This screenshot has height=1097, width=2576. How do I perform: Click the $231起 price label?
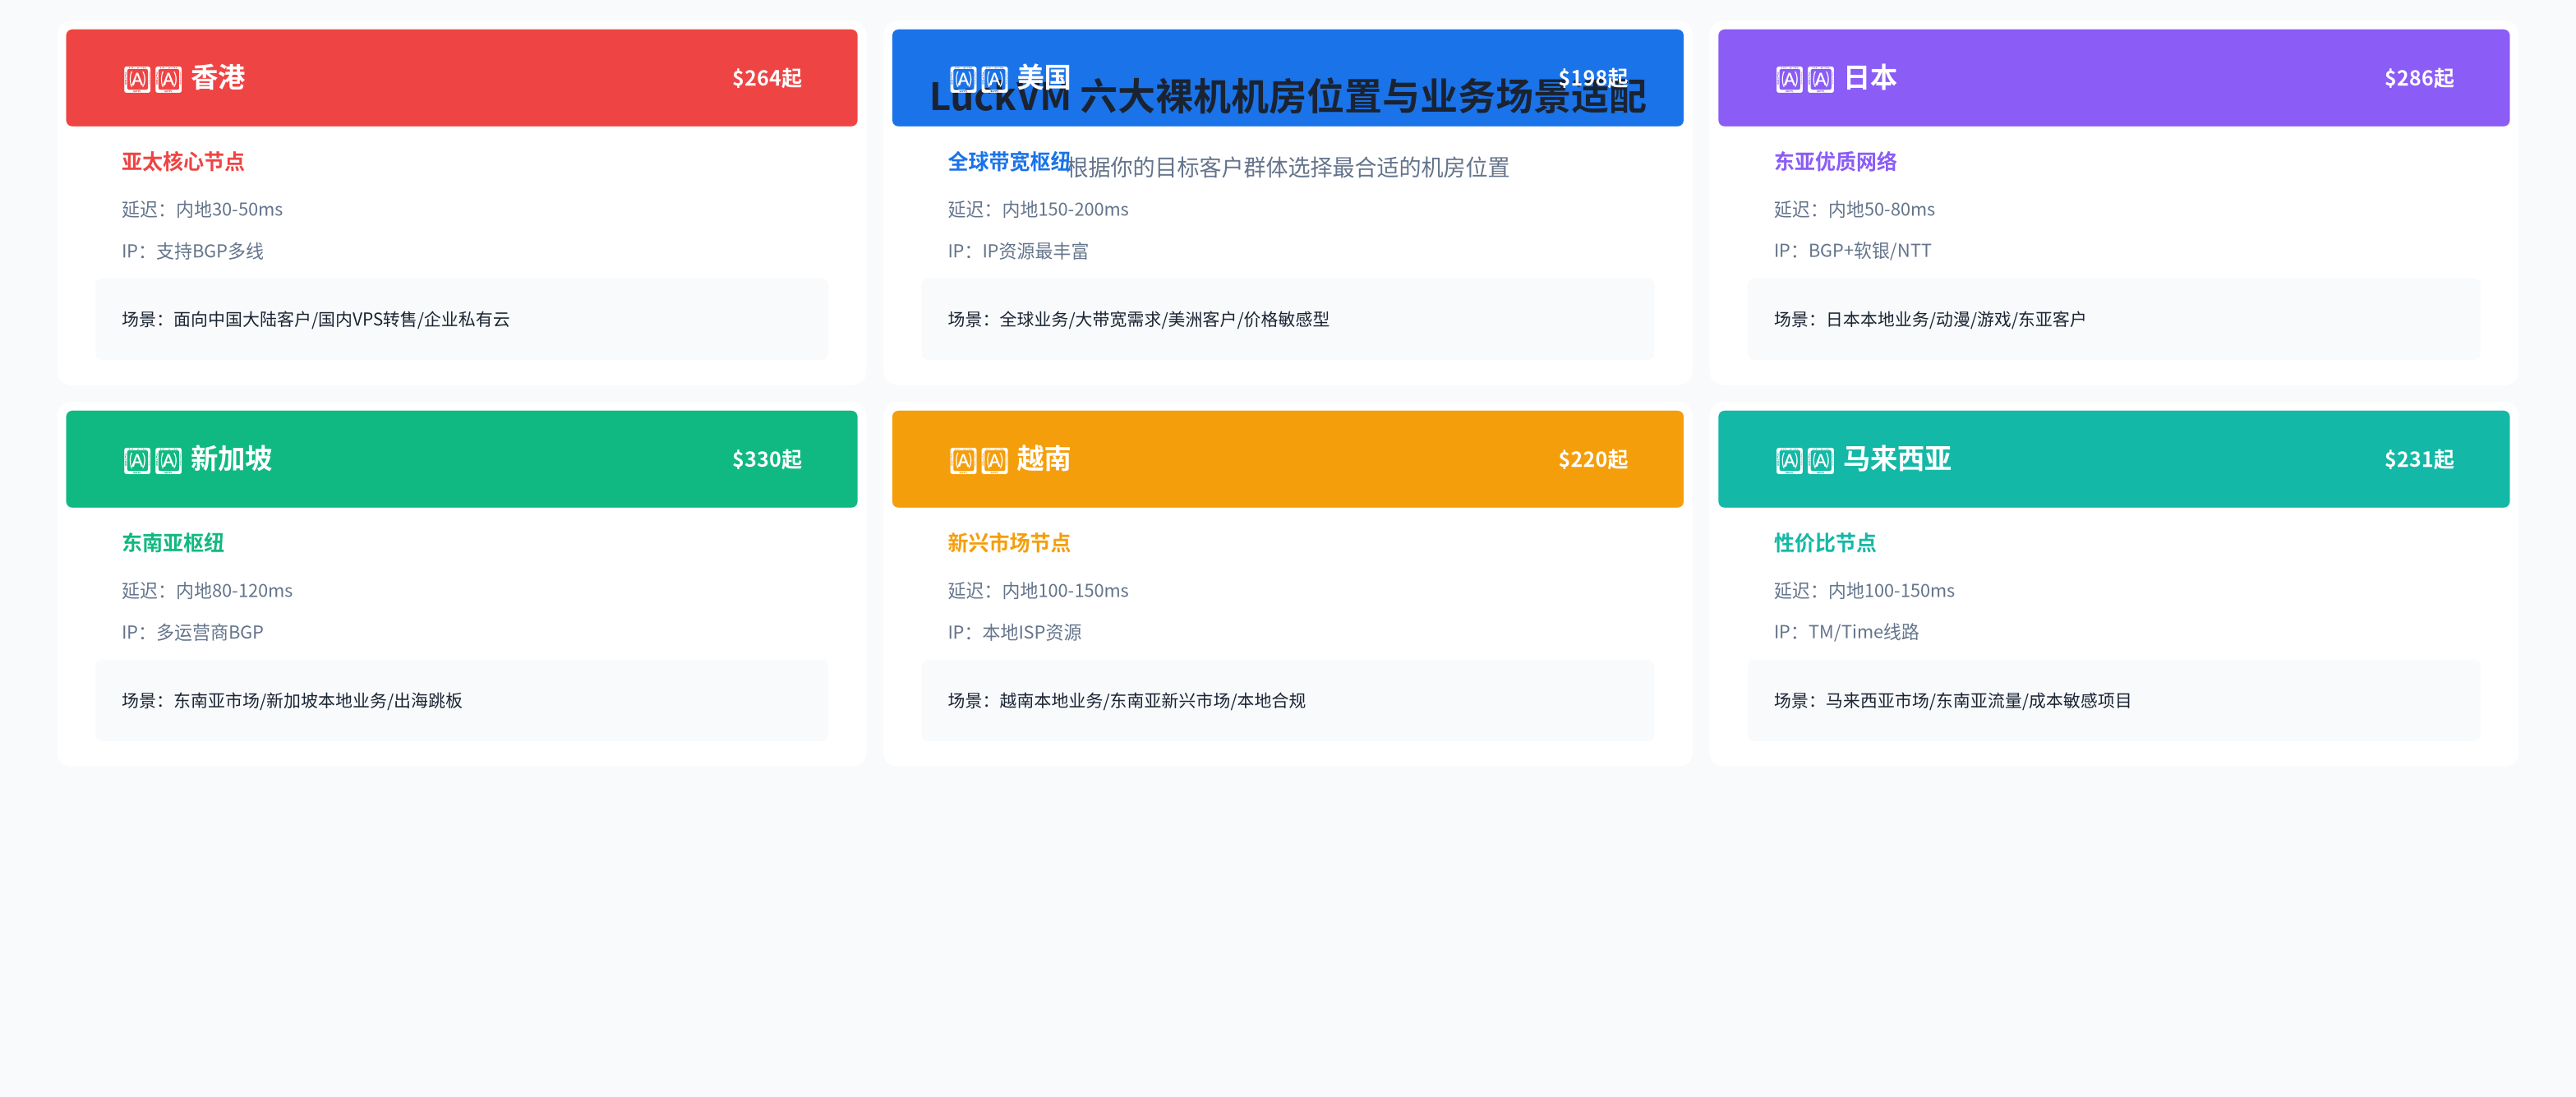pyautogui.click(x=2419, y=459)
